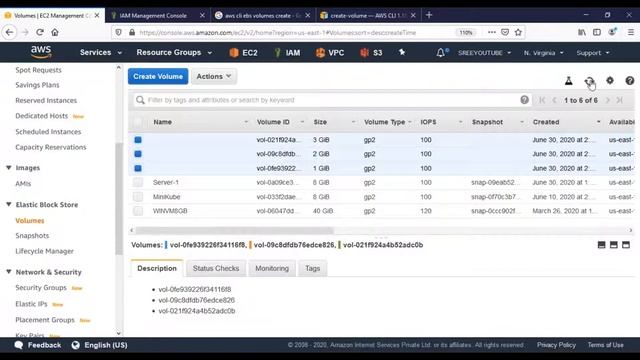Go to last page of volumes
This screenshot has height=360, width=640.
click(x=620, y=100)
